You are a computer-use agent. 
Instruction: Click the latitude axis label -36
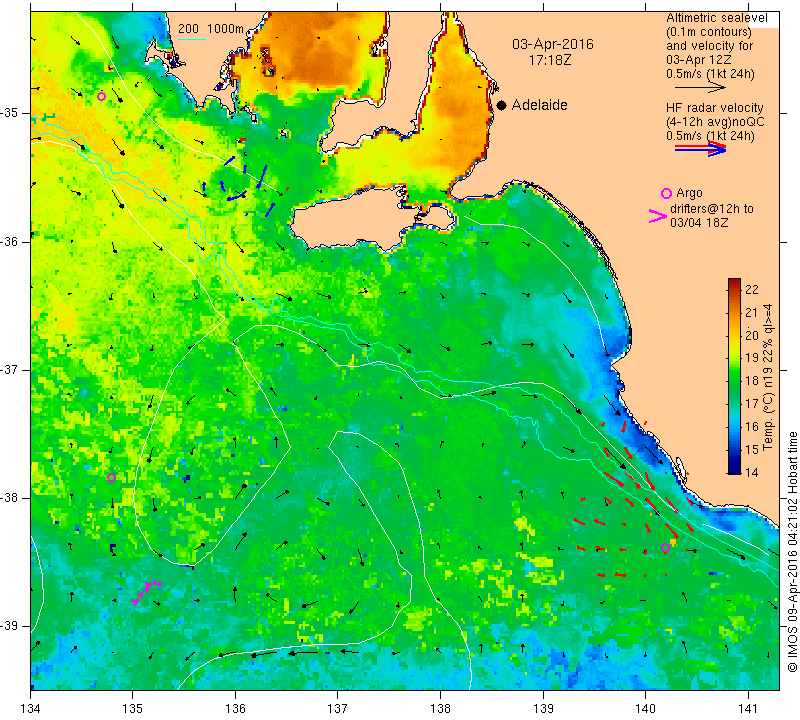click(11, 241)
